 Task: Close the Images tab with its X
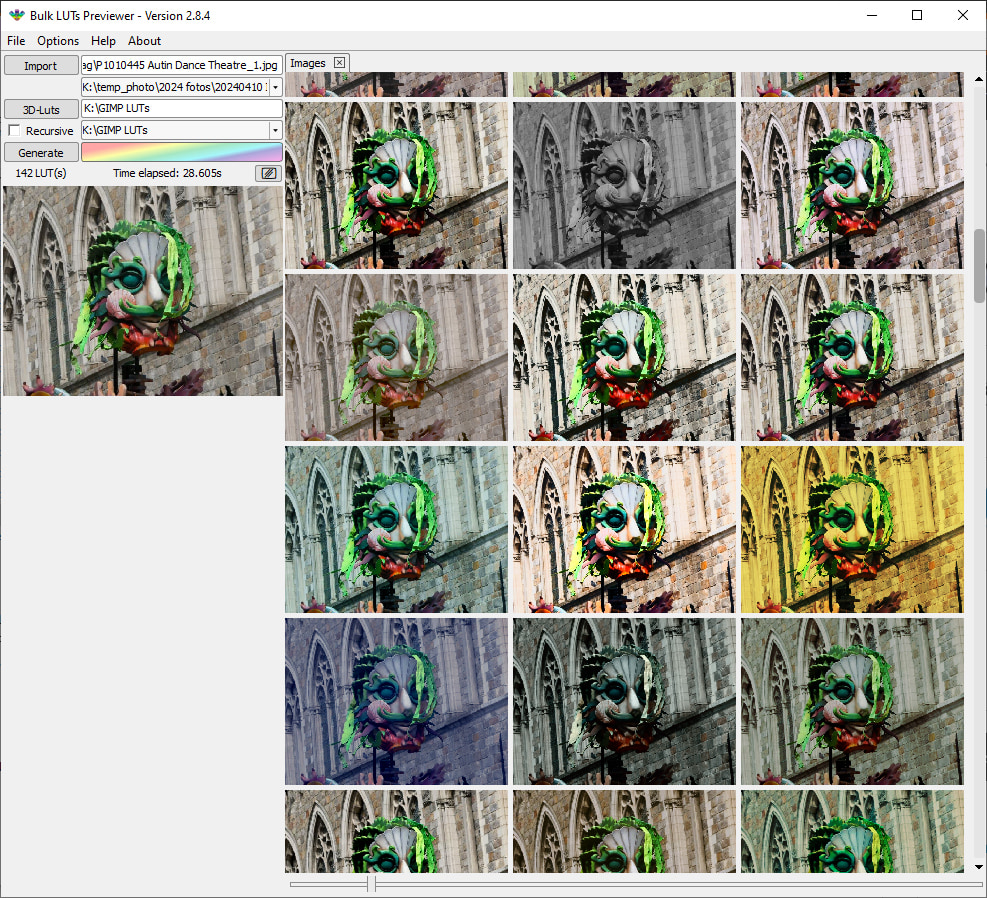(339, 63)
